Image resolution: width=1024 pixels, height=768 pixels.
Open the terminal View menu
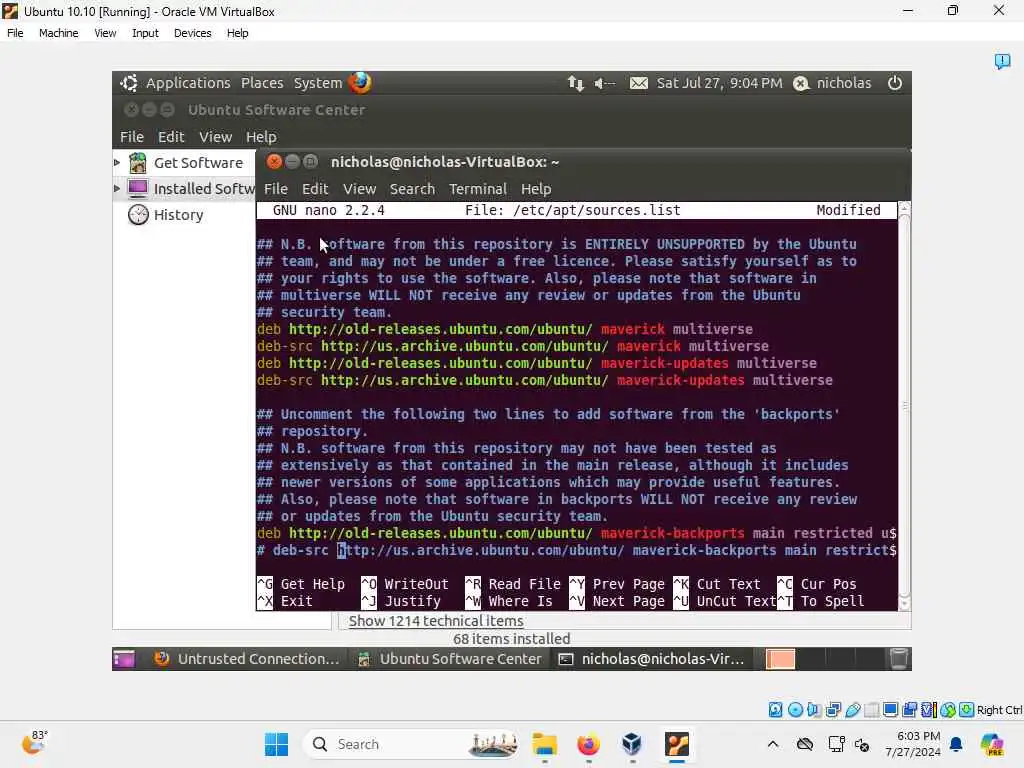click(x=359, y=189)
